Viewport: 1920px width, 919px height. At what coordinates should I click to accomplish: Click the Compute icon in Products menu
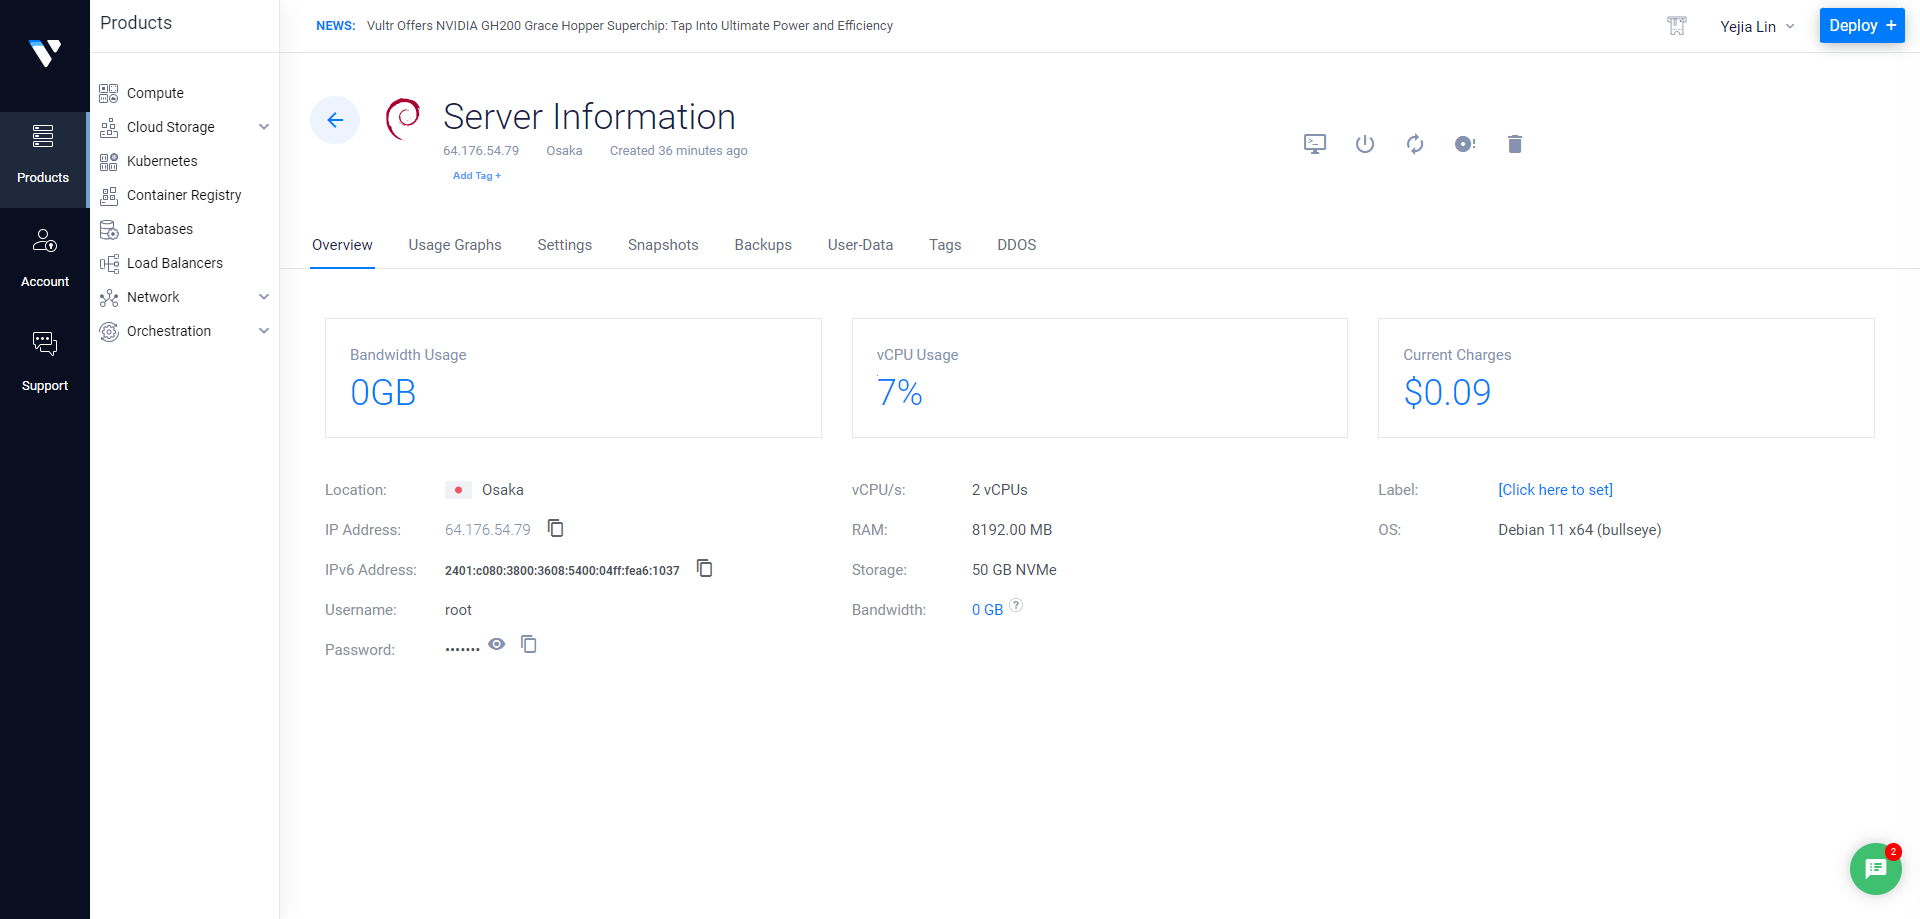[x=109, y=93]
